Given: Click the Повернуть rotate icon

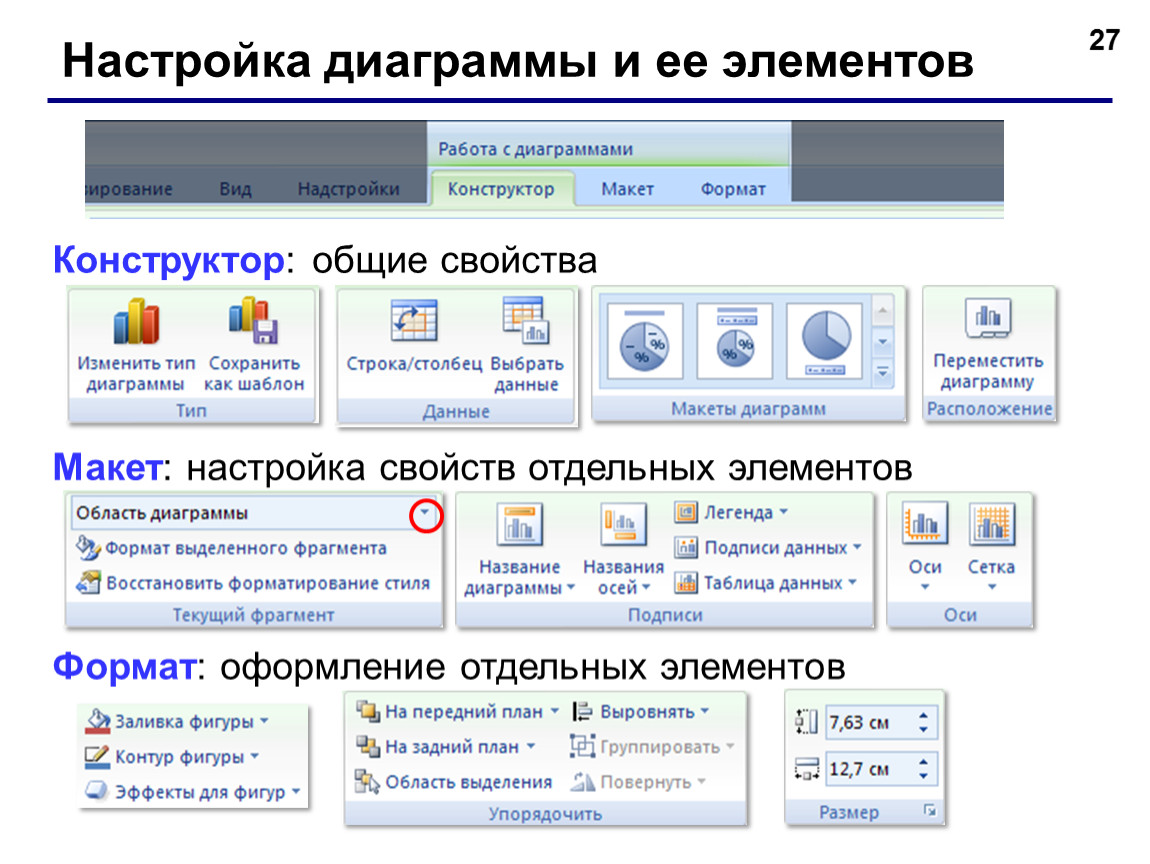Looking at the screenshot, I should [x=582, y=782].
